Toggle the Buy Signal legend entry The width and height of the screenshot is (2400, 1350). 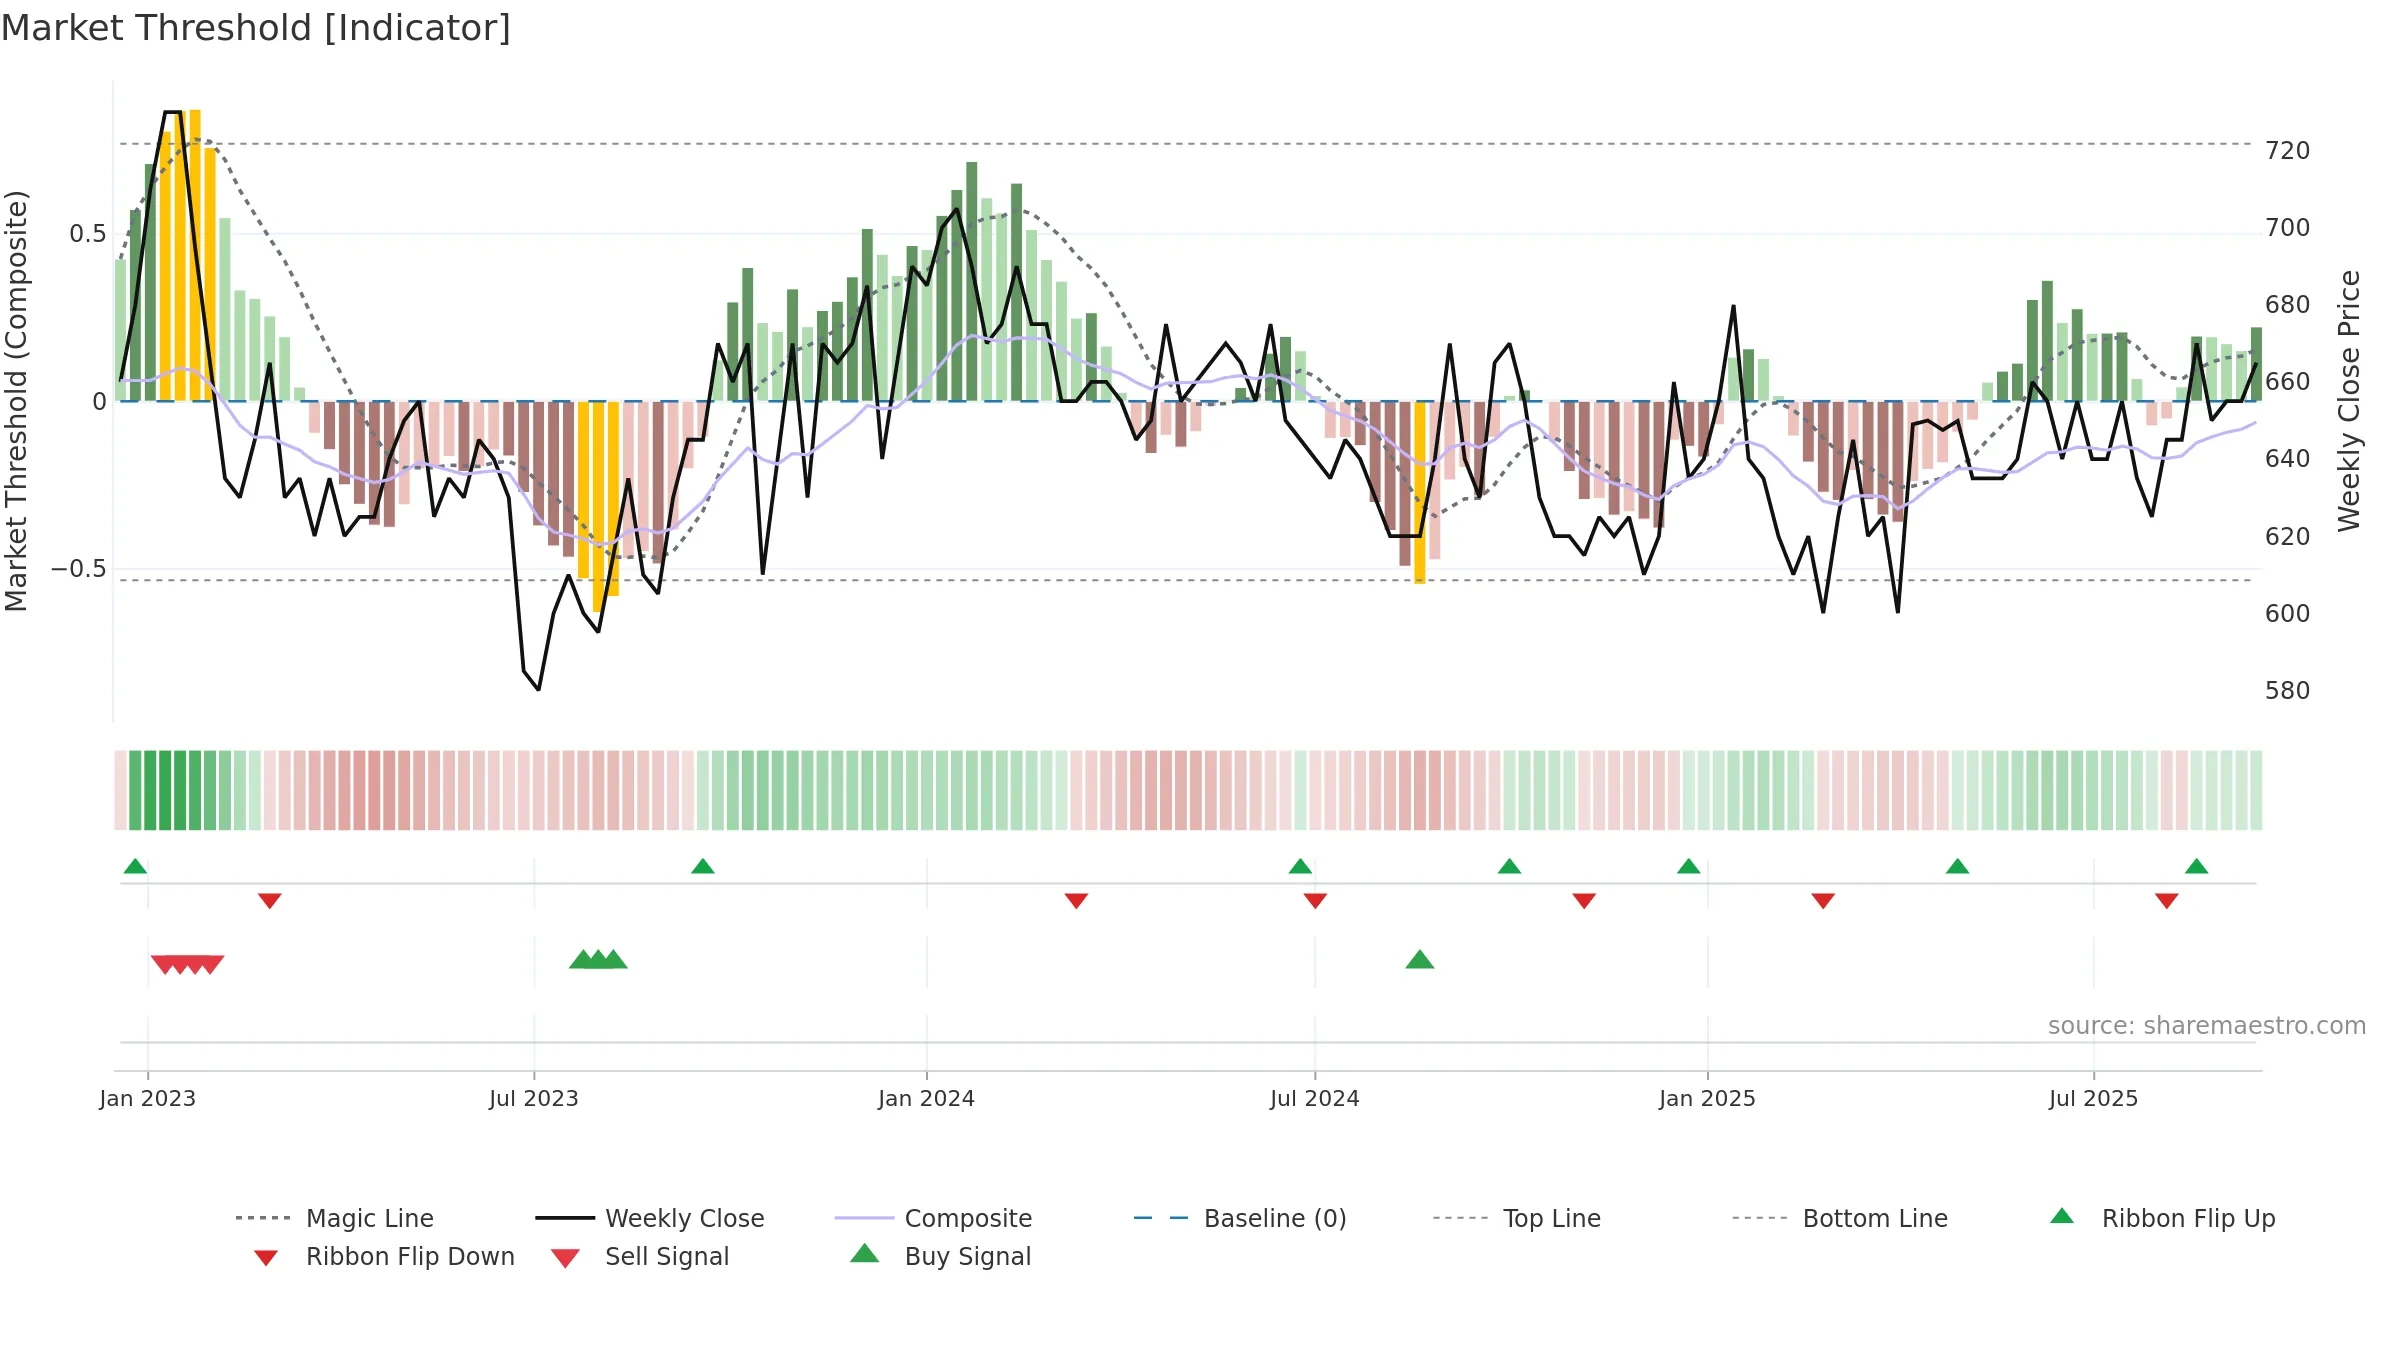pos(940,1256)
